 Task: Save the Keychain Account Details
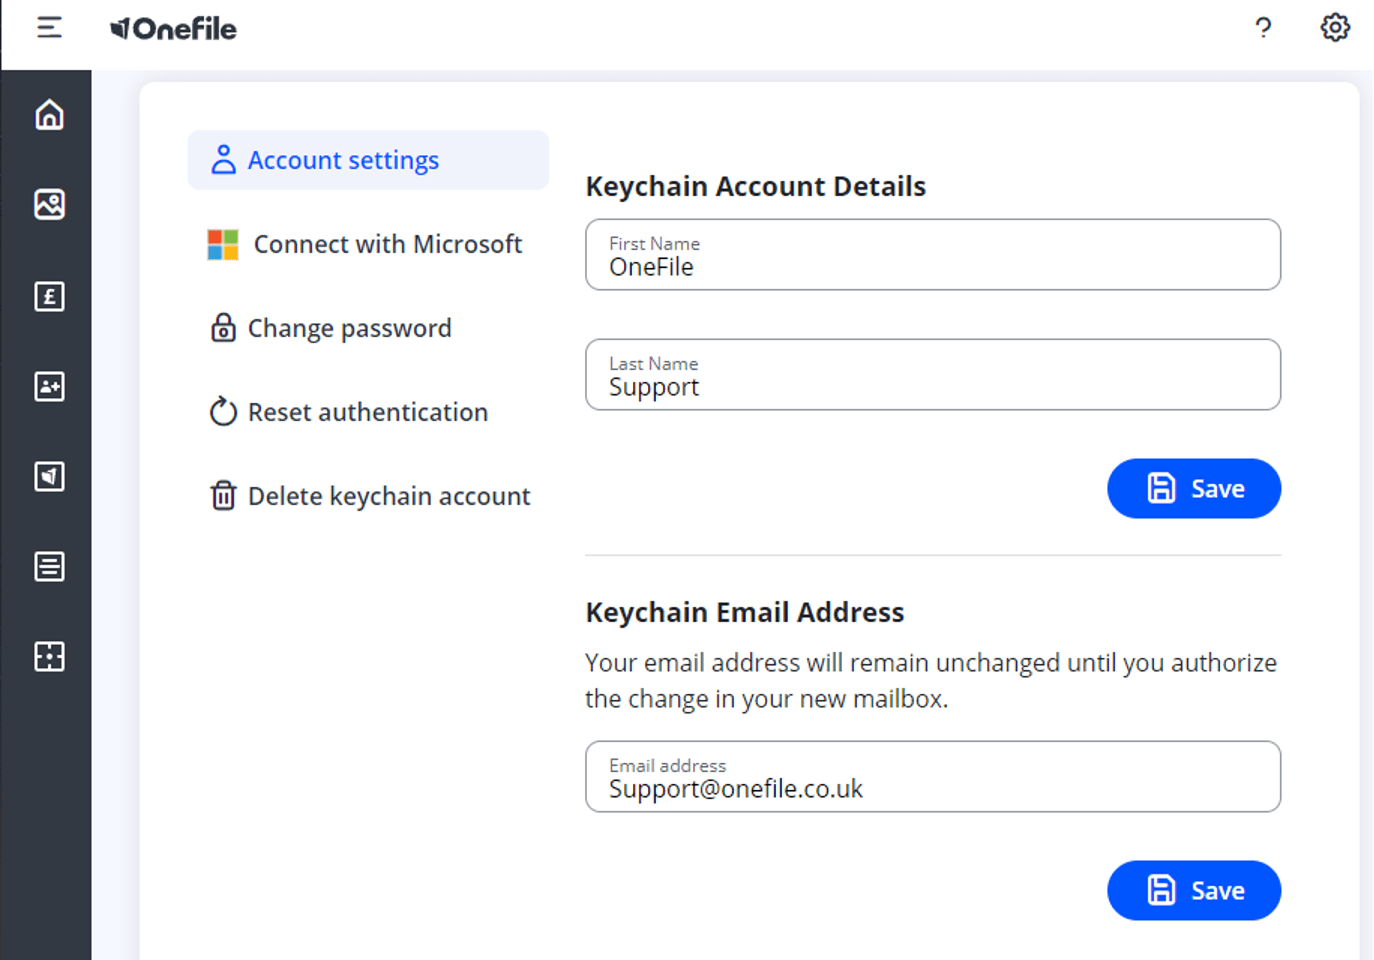[1194, 489]
